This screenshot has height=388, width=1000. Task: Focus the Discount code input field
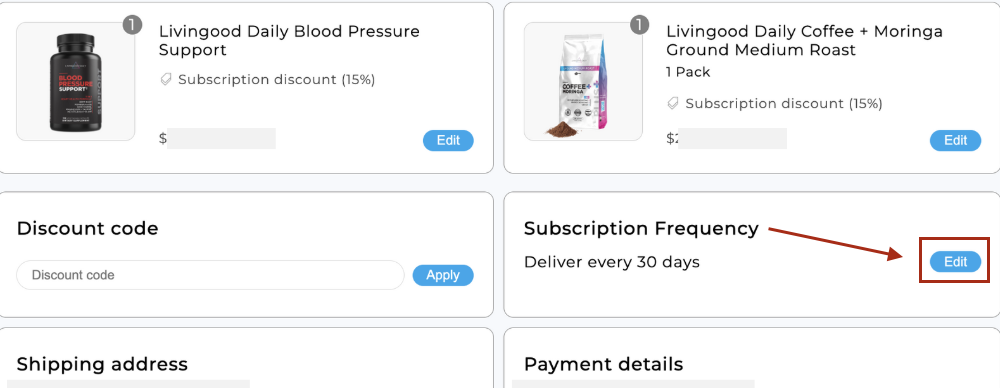click(x=210, y=275)
